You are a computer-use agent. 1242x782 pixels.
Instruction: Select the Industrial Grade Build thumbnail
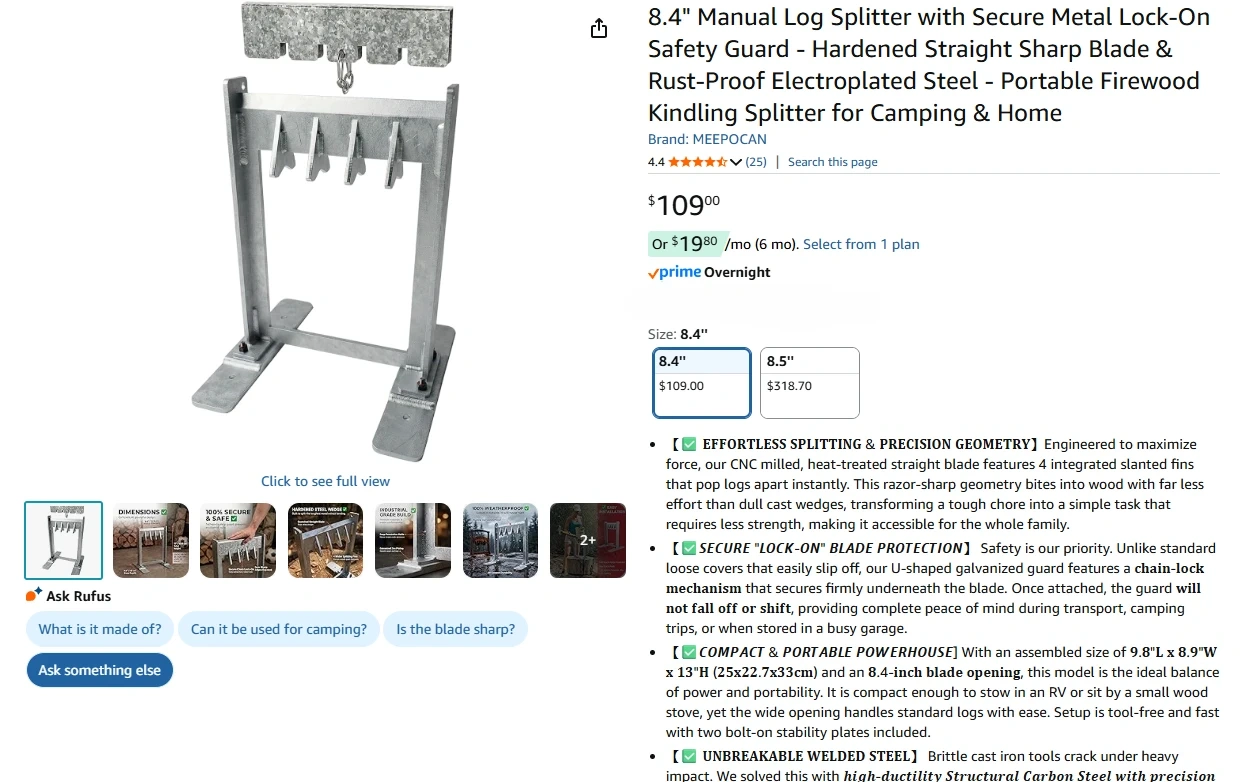click(413, 540)
